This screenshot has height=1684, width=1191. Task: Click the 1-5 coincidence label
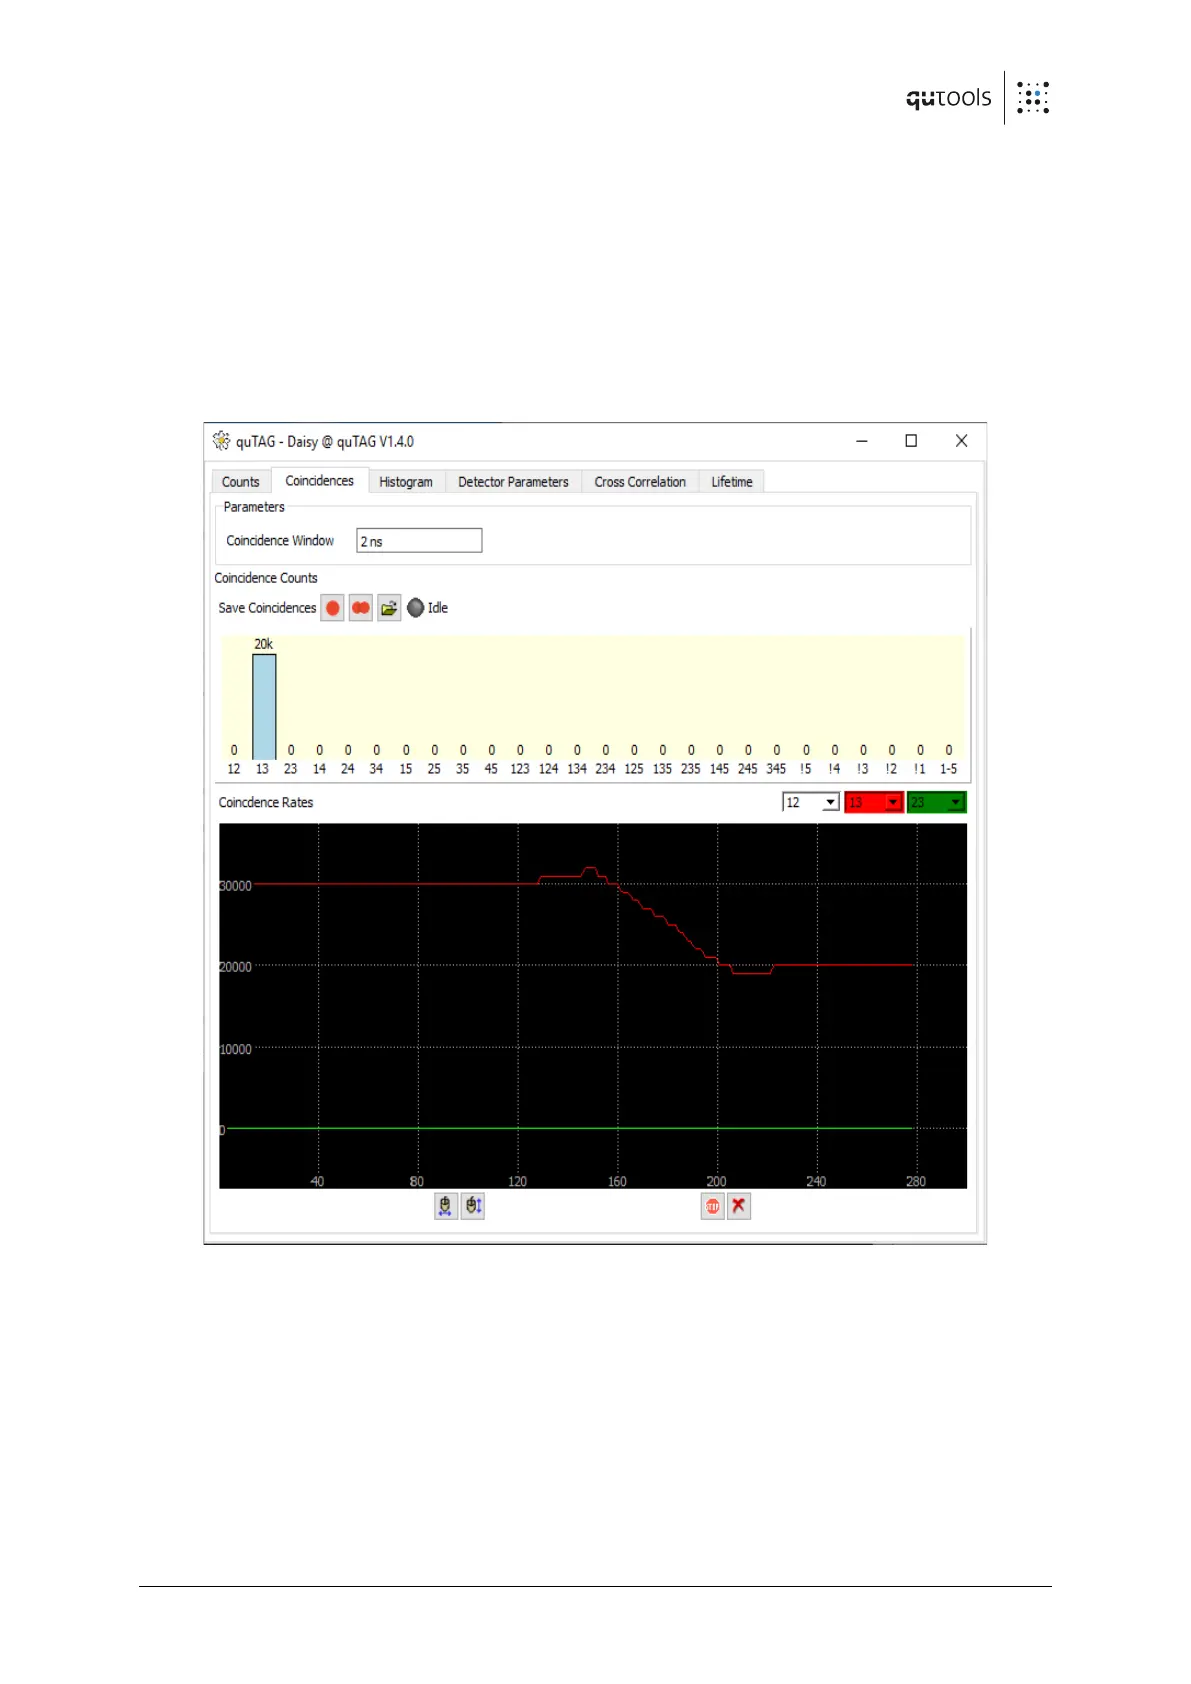coord(948,769)
